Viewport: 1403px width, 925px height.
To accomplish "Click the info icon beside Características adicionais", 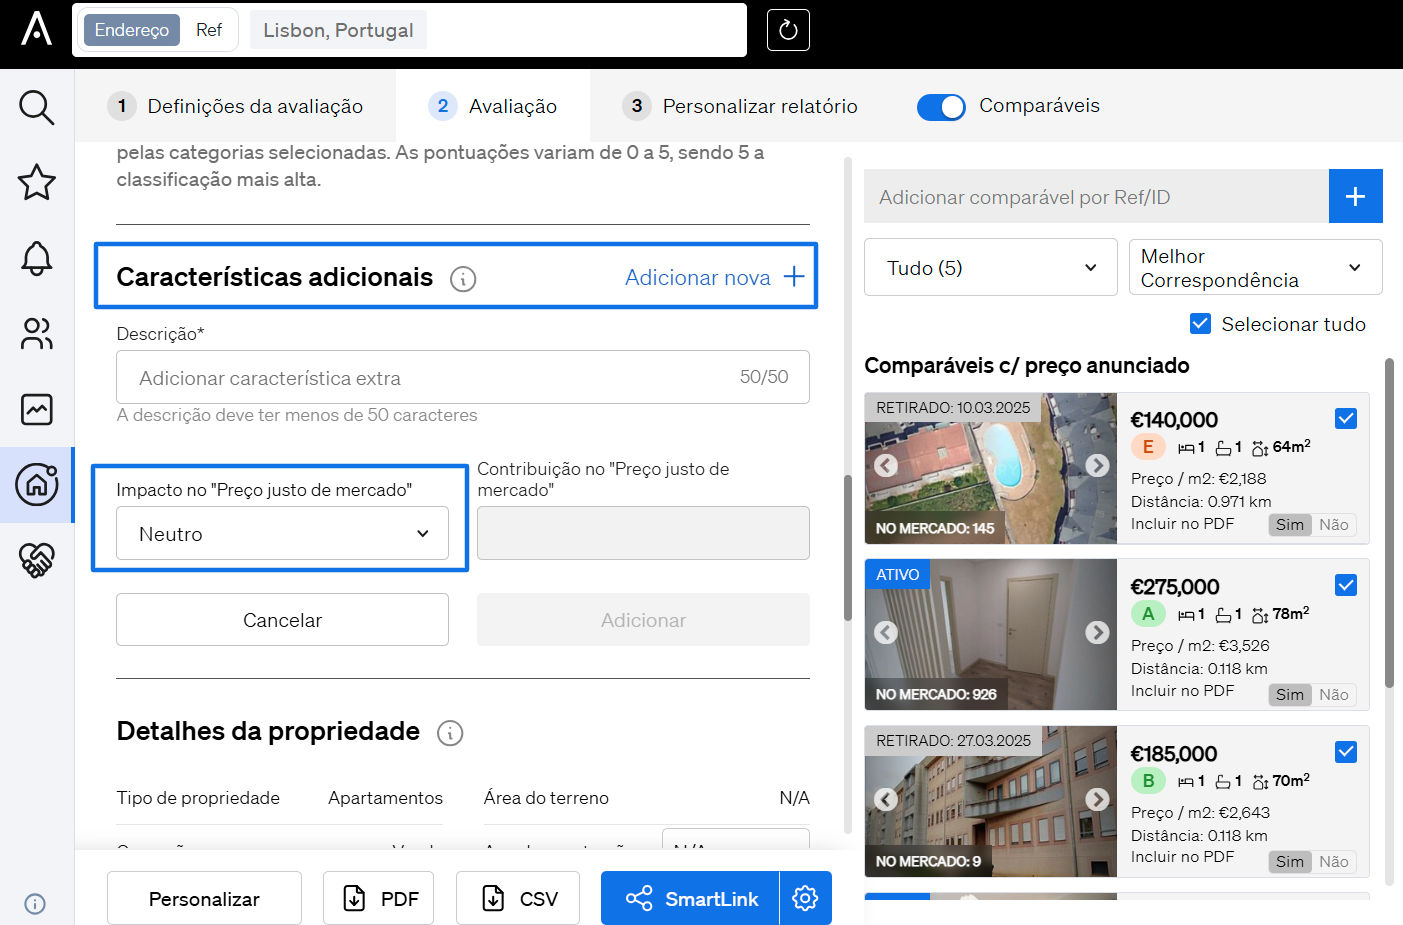I will (463, 279).
